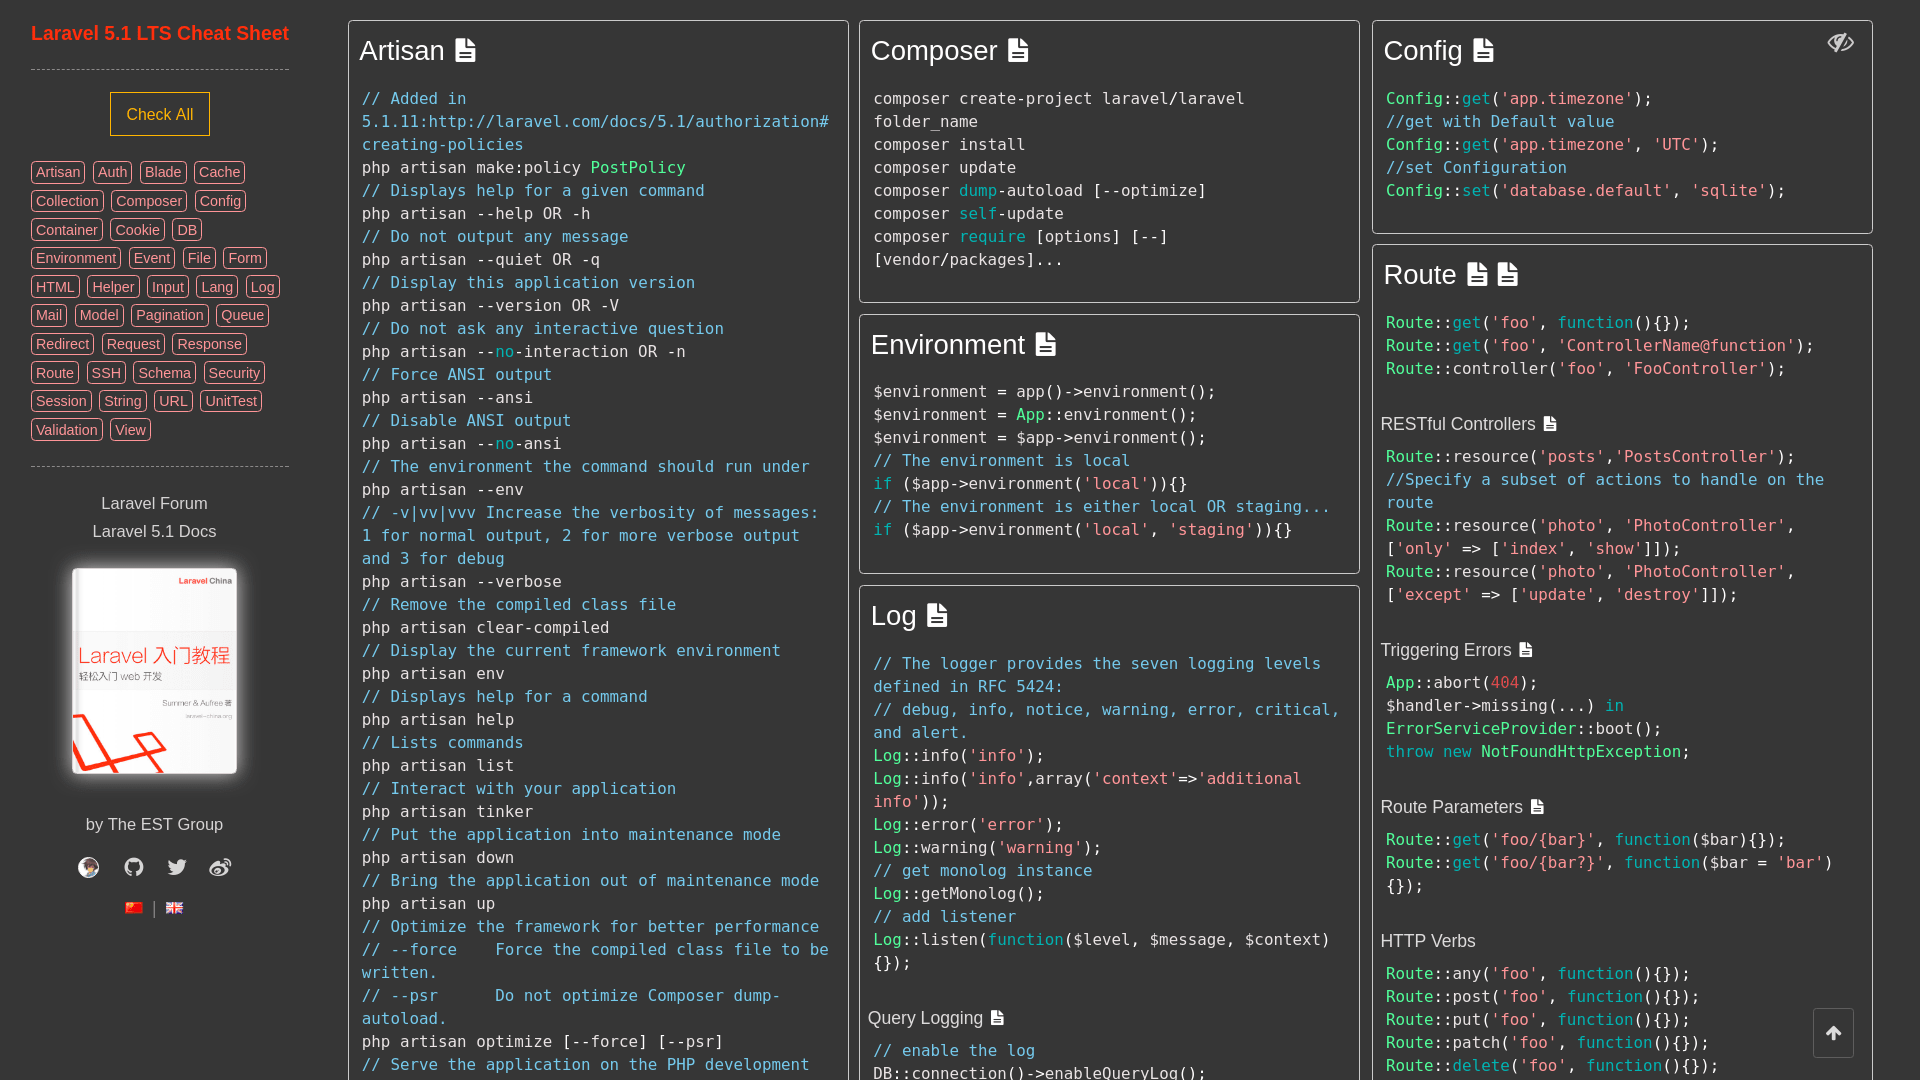Toggle the Session tag
1920x1080 pixels.
61,401
